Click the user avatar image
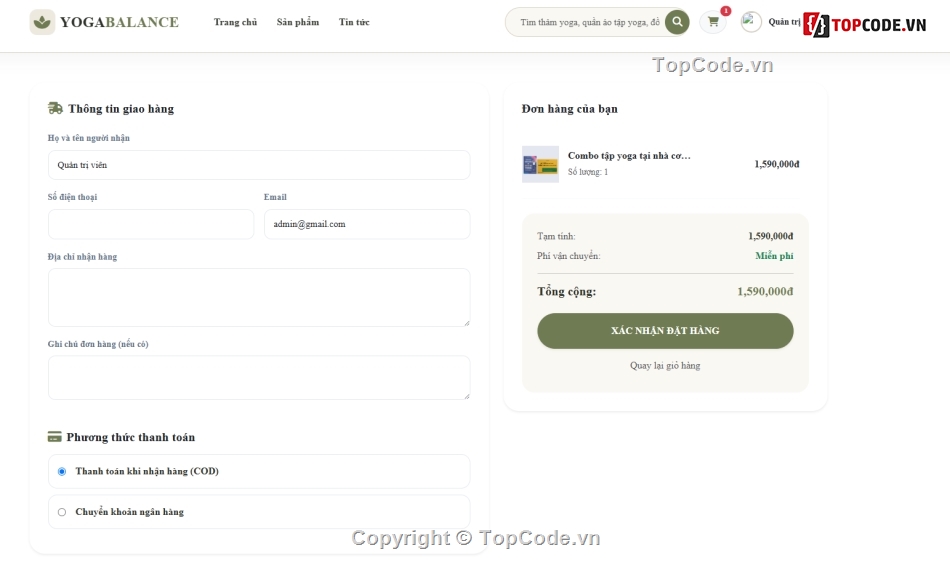Viewport: 950px width, 566px height. [751, 22]
